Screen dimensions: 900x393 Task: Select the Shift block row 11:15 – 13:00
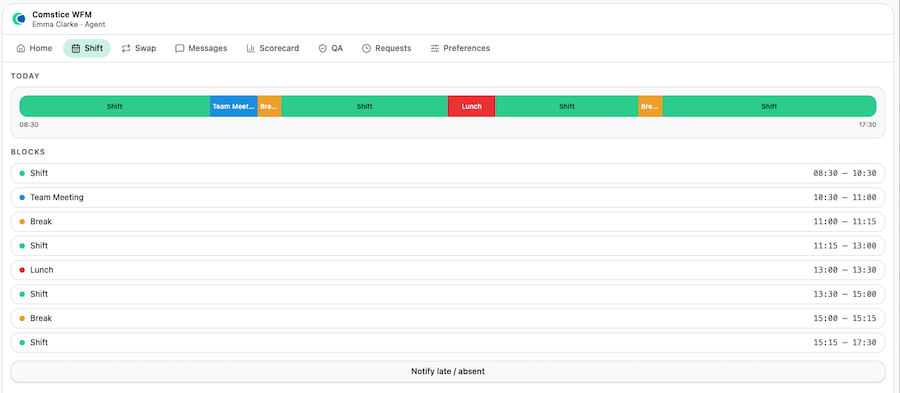pos(448,246)
